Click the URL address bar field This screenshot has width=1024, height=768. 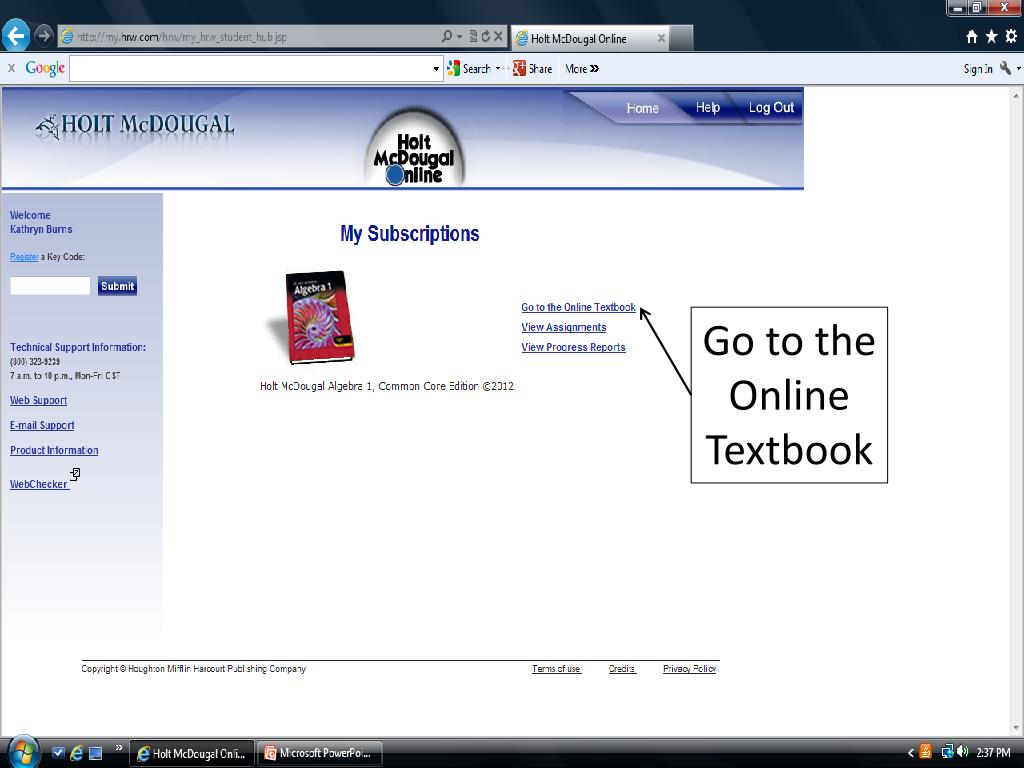248,37
